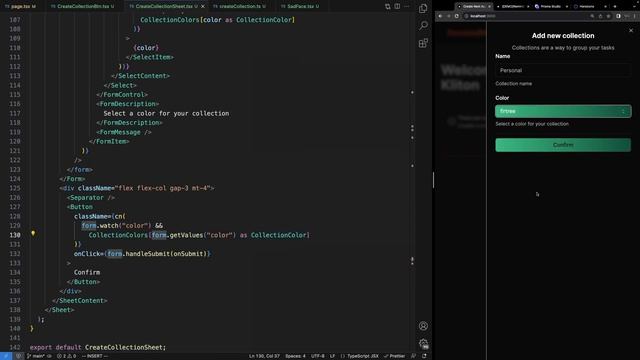Open the Manage gear icon in VS Code
640x360 pixels.
tap(423, 343)
